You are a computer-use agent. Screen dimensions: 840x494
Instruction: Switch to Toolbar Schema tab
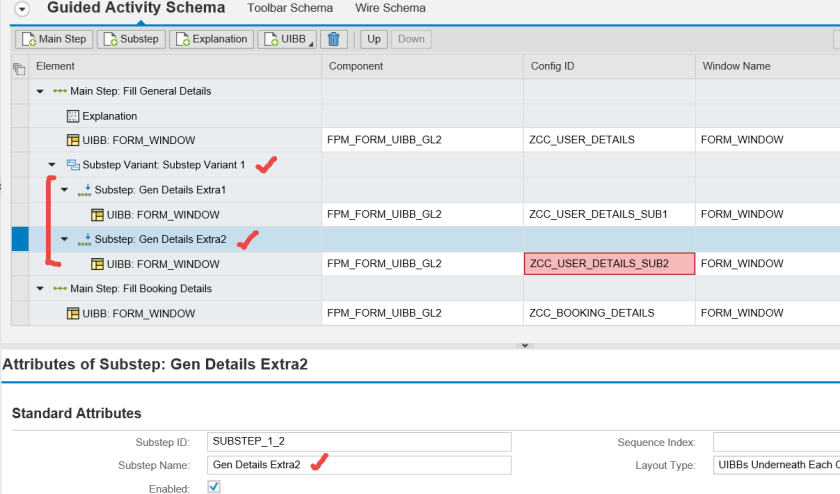tap(290, 8)
